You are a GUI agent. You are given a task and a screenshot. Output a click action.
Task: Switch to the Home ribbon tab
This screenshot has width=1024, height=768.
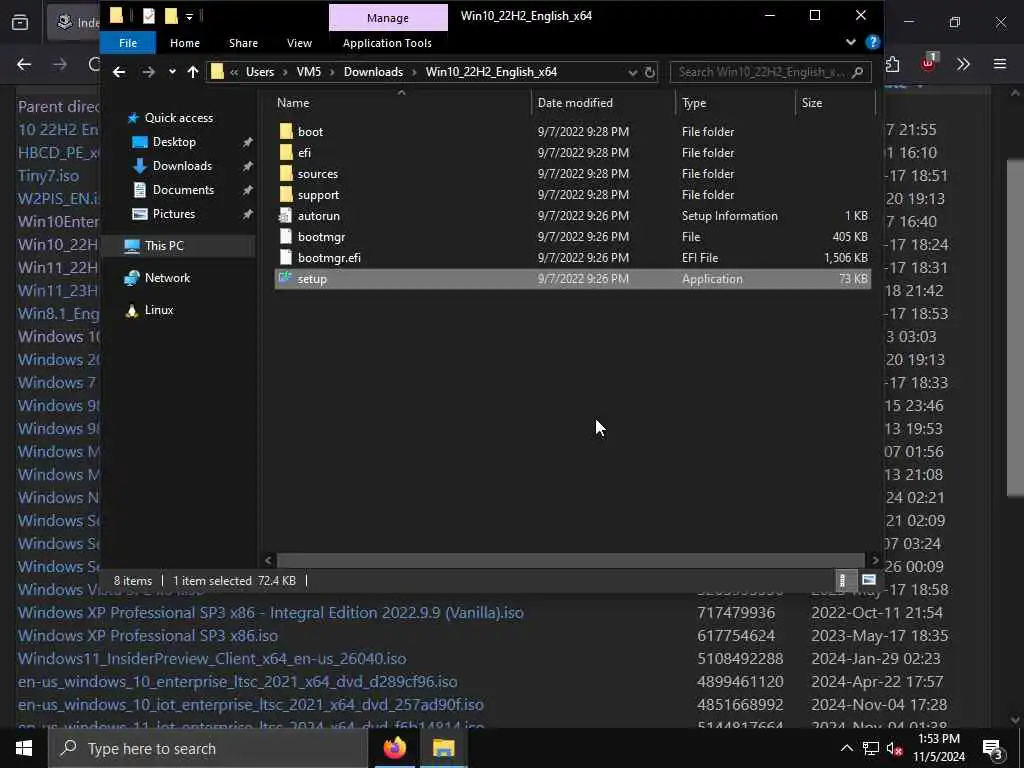click(185, 43)
